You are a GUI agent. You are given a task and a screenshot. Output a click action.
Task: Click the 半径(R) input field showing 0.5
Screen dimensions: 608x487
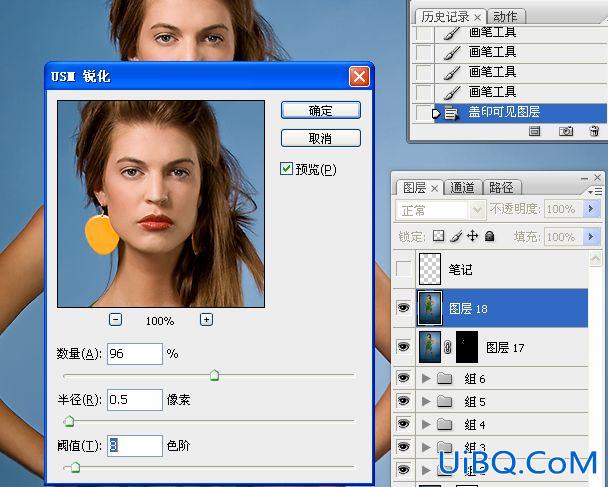click(135, 400)
